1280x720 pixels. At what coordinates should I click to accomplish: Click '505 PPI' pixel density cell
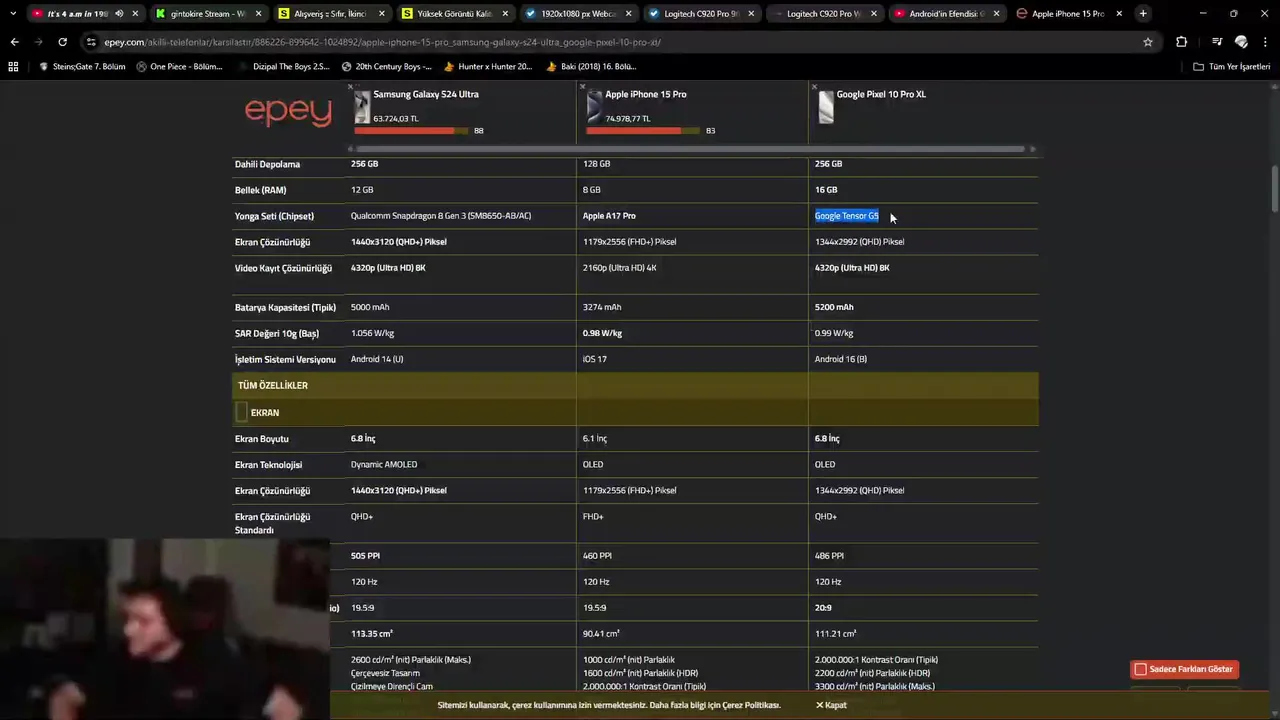coord(365,555)
